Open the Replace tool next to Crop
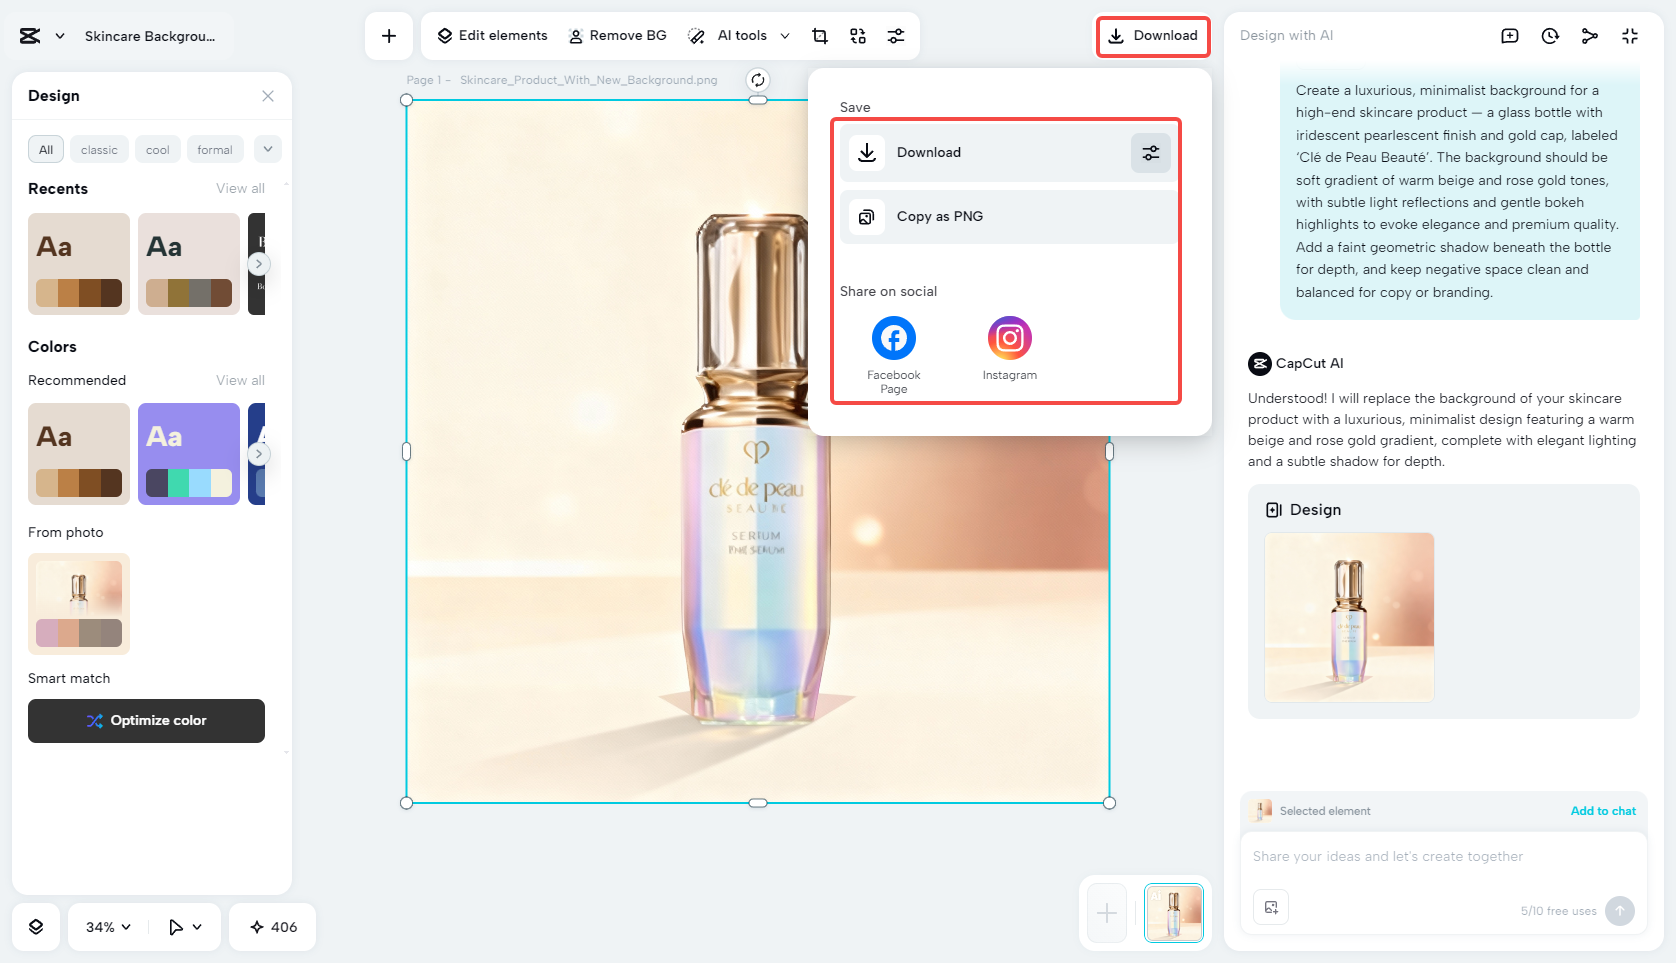 (857, 35)
